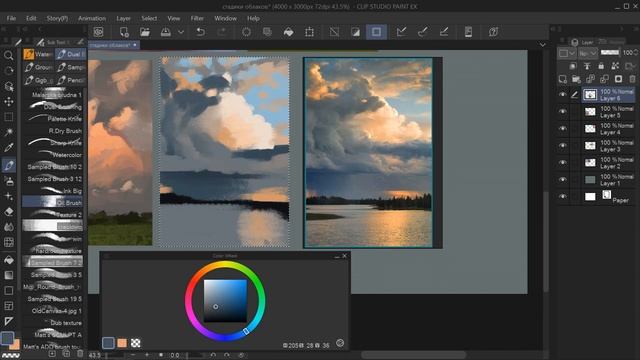Select the Palette Knife brush
The height and width of the screenshot is (360, 640).
coord(53,119)
